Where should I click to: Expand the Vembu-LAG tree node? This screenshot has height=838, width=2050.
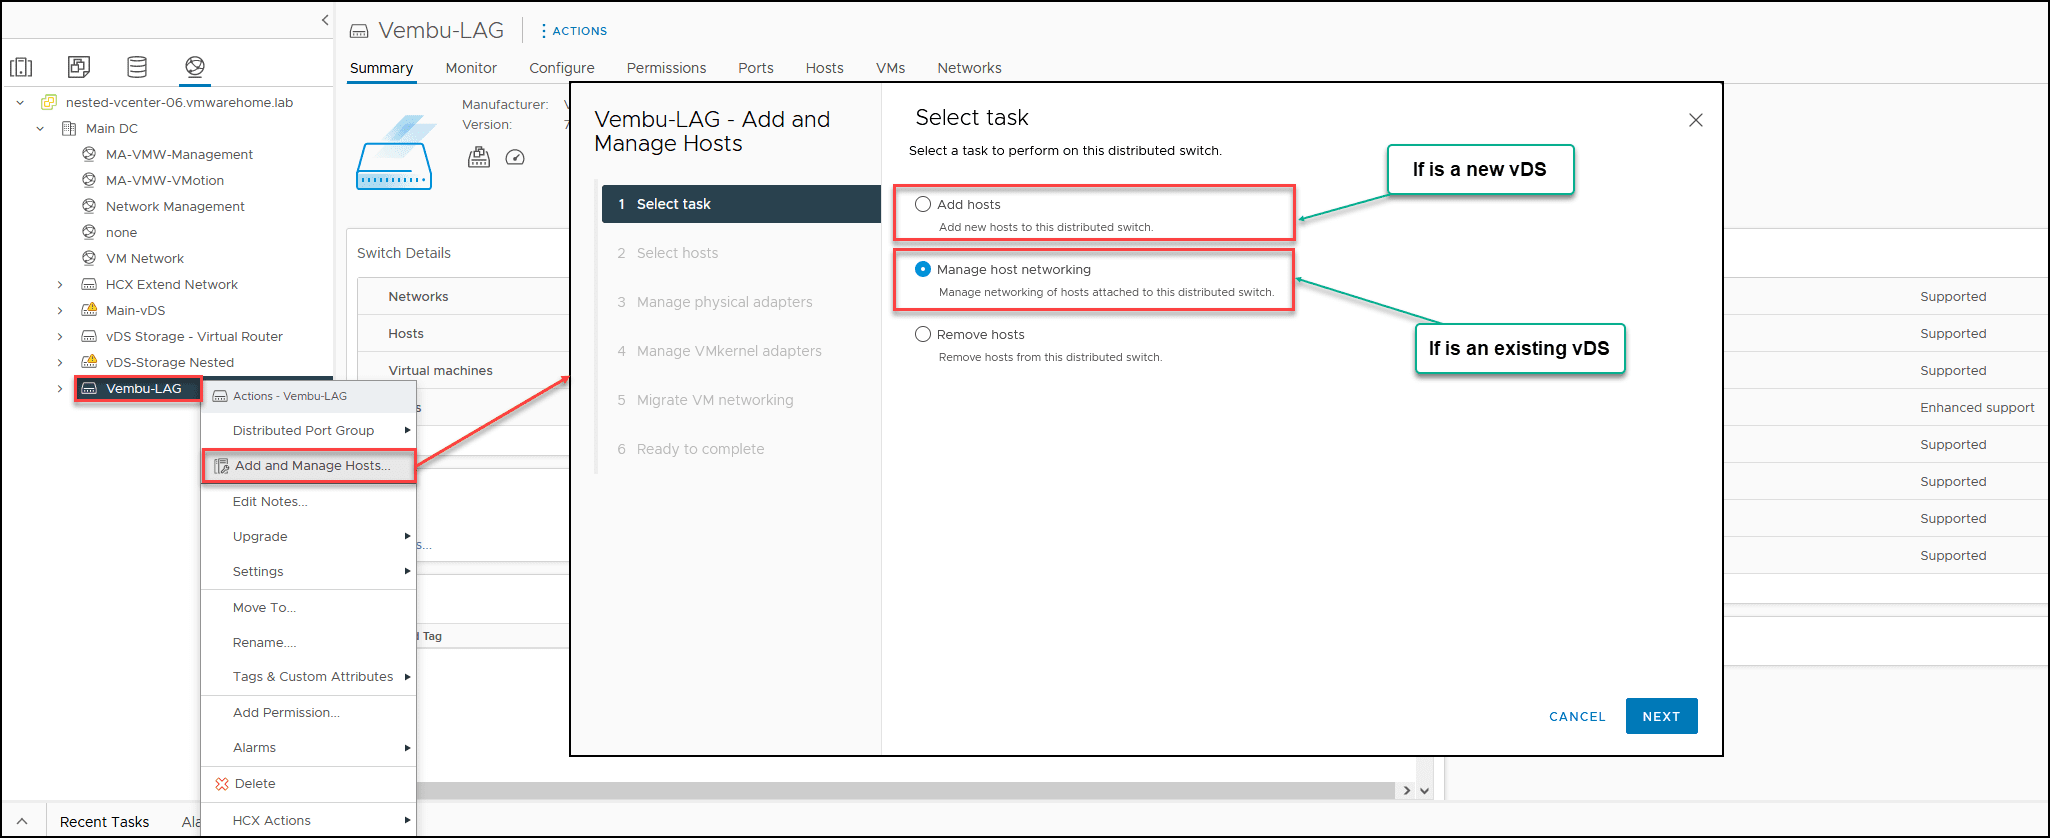click(x=60, y=388)
